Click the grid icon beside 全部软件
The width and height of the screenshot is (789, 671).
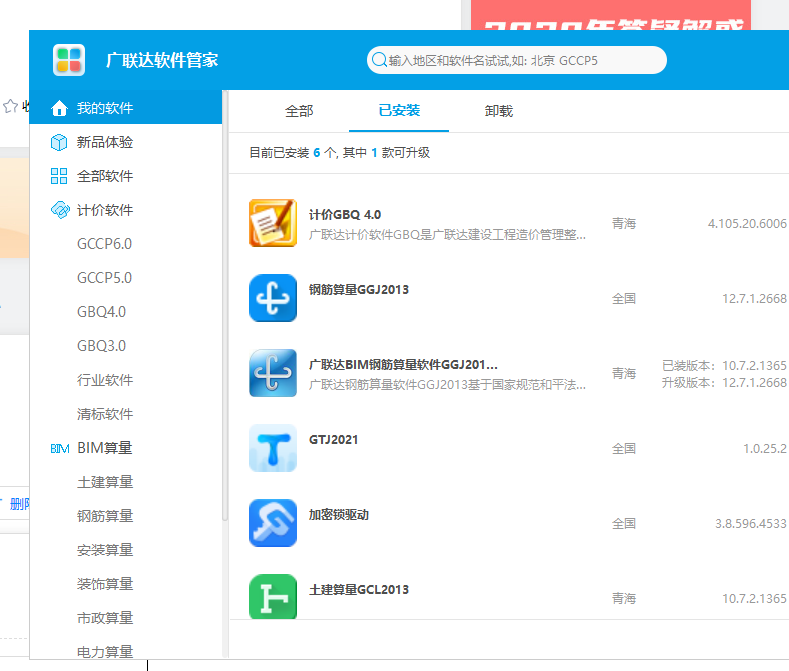coord(59,176)
